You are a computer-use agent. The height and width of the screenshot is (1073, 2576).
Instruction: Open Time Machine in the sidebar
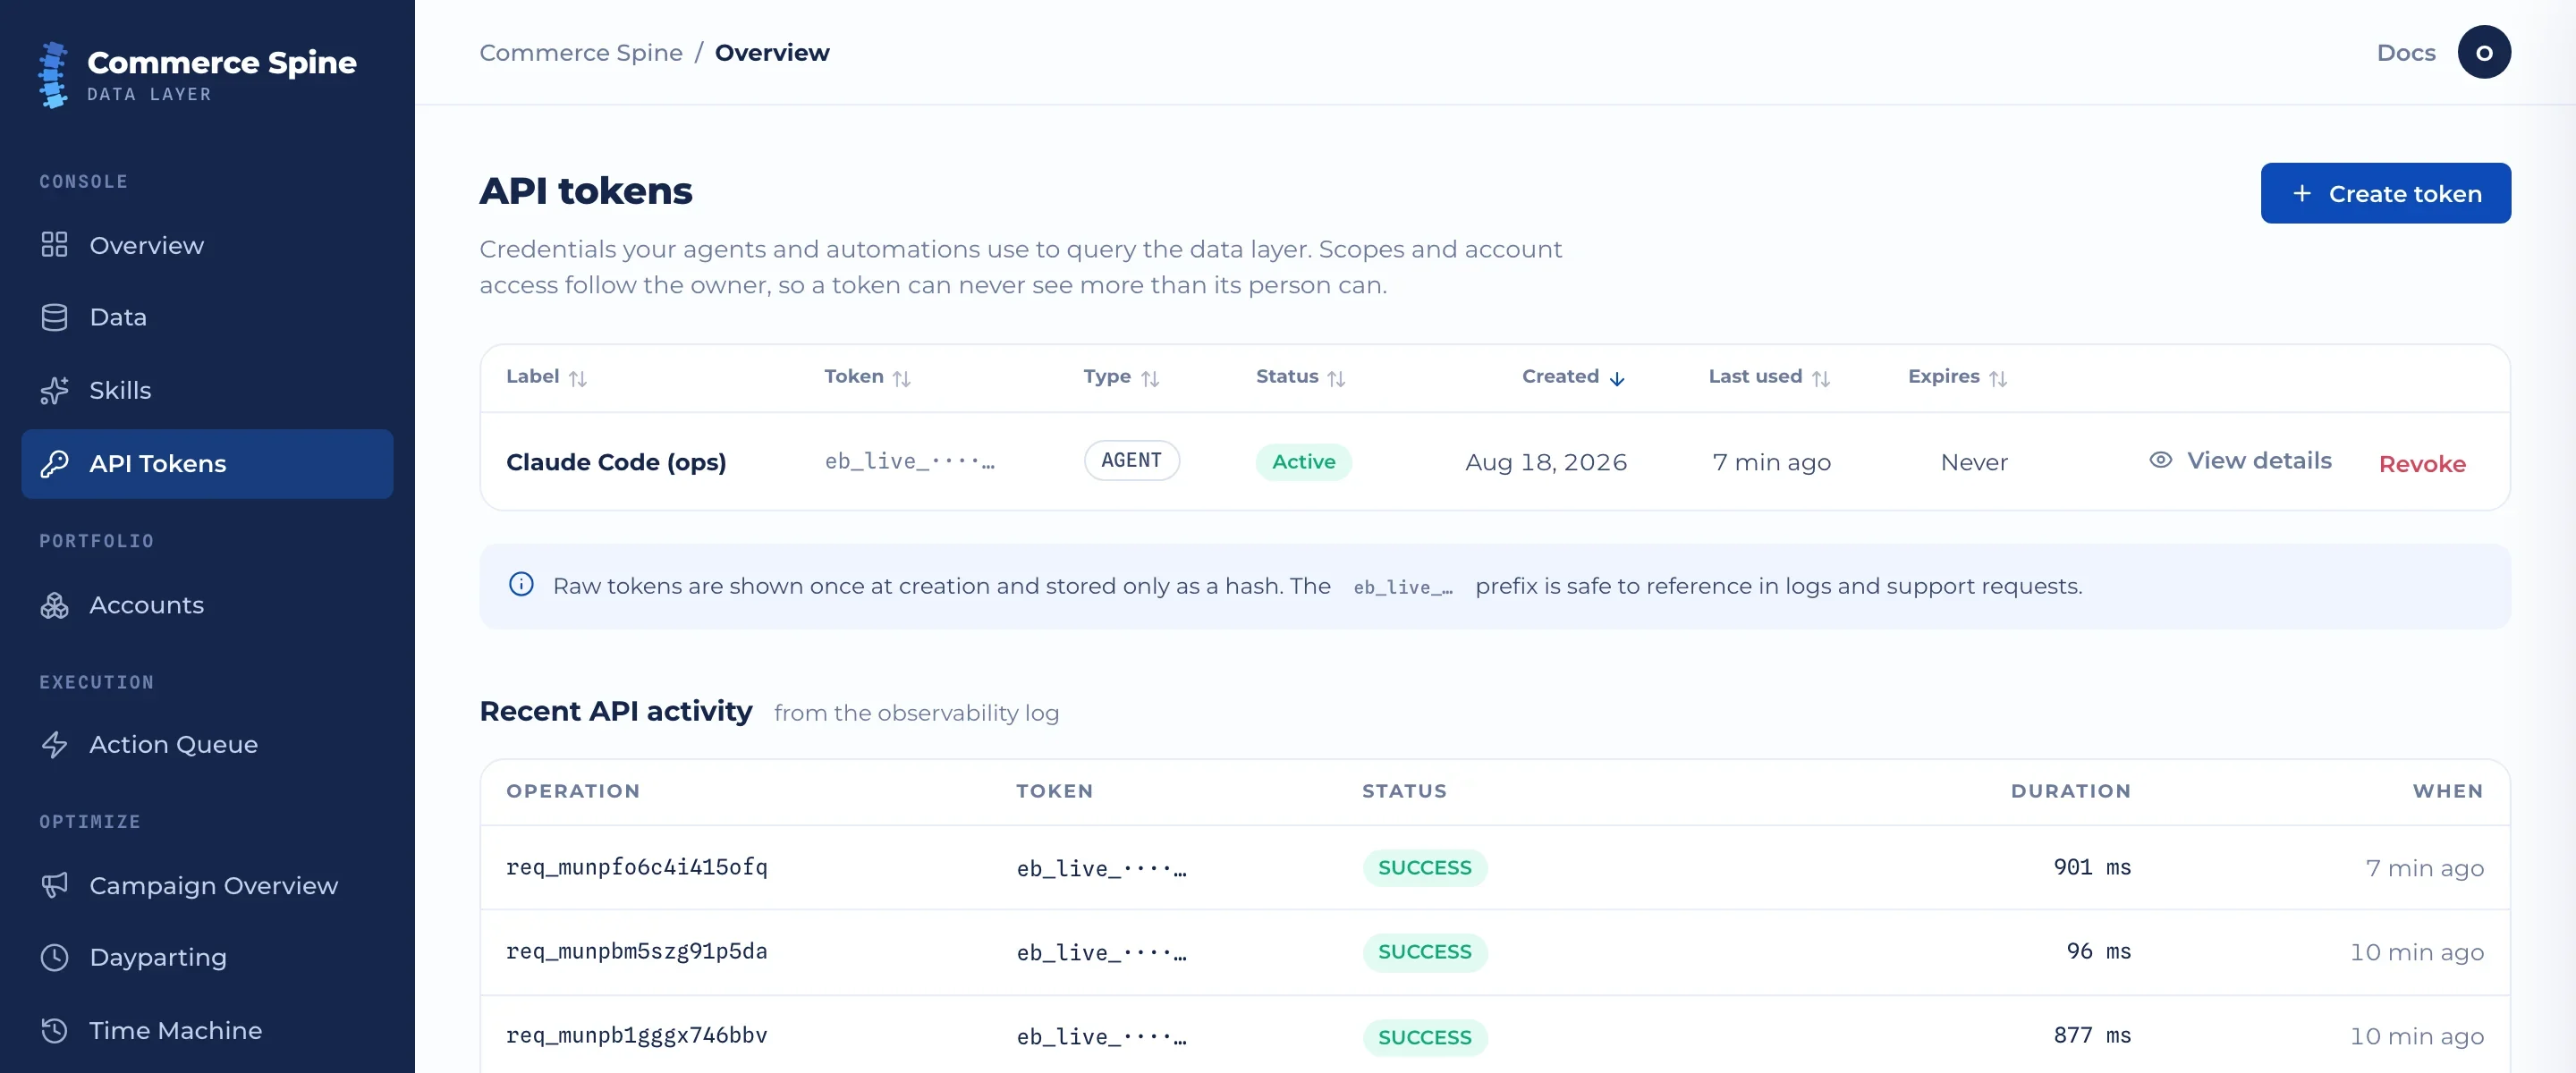click(x=207, y=1030)
